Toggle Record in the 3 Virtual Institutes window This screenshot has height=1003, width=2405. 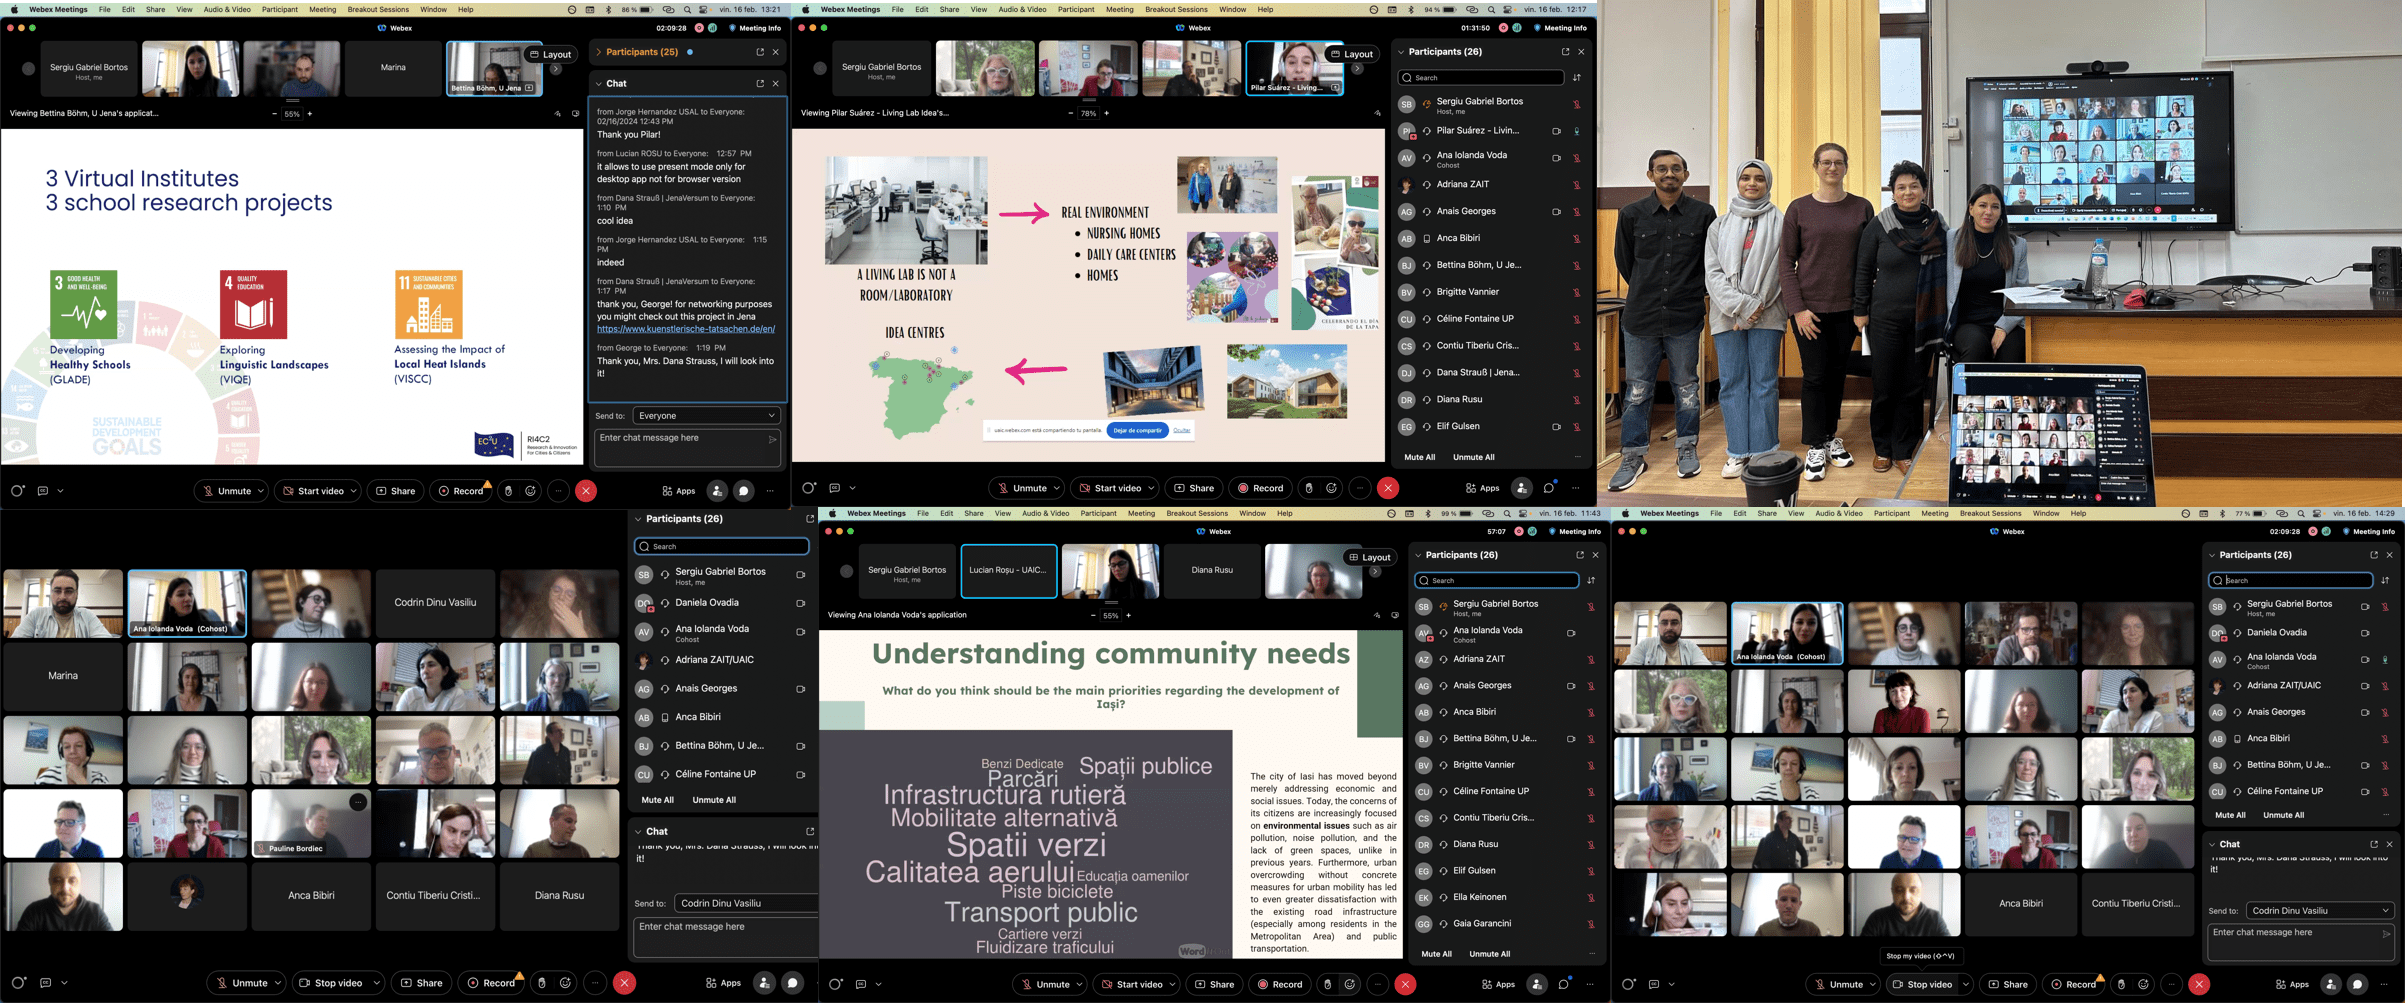click(x=461, y=491)
